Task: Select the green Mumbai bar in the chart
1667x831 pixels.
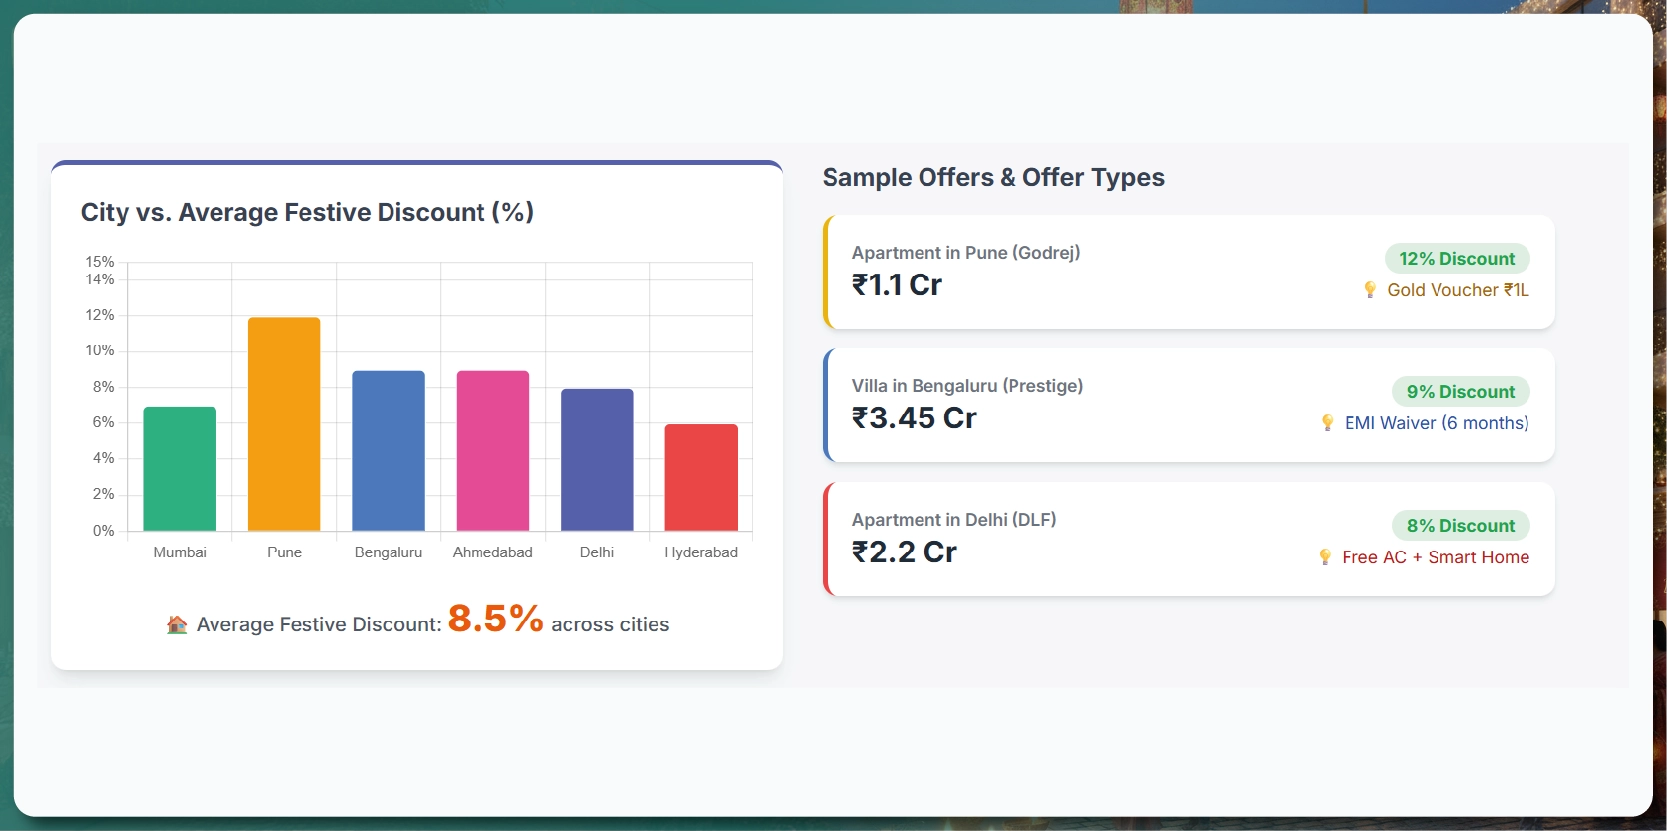Action: click(x=180, y=469)
